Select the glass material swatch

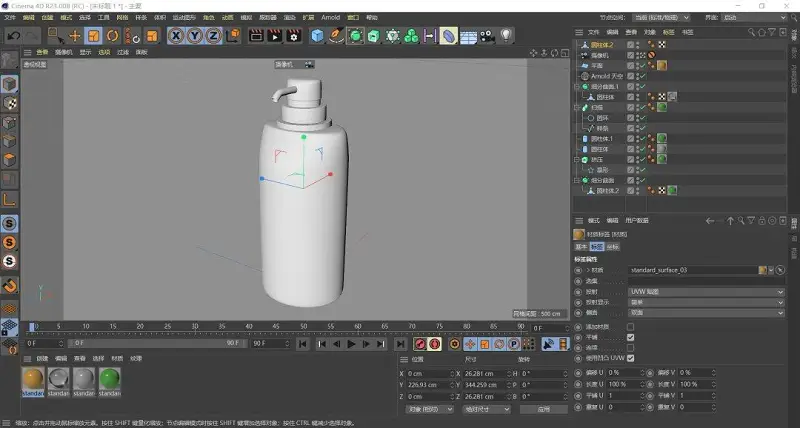pyautogui.click(x=59, y=379)
